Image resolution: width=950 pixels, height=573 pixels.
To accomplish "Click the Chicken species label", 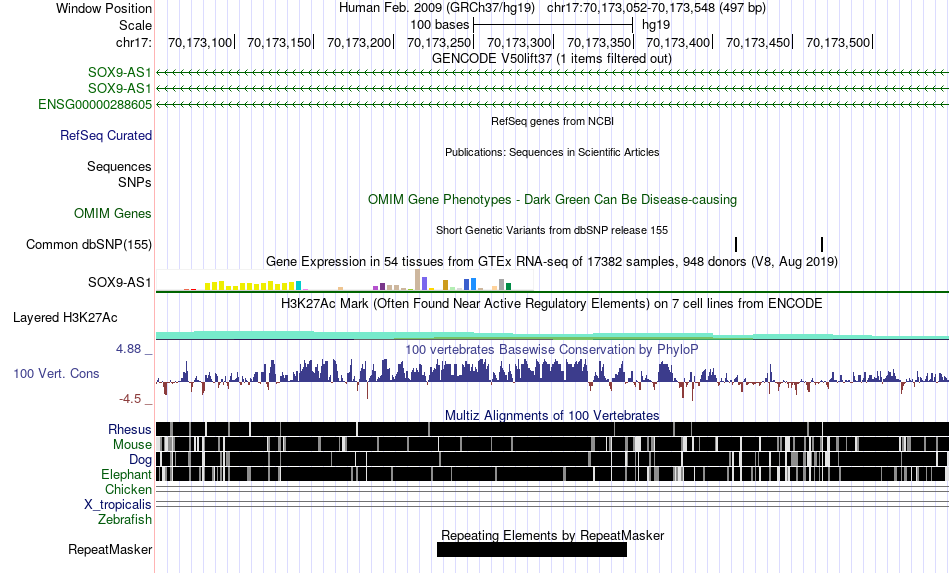I will (x=128, y=489).
